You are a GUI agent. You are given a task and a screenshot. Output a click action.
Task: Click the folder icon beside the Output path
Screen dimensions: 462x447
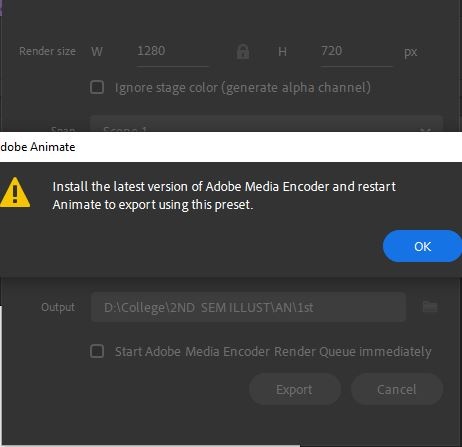pos(430,307)
